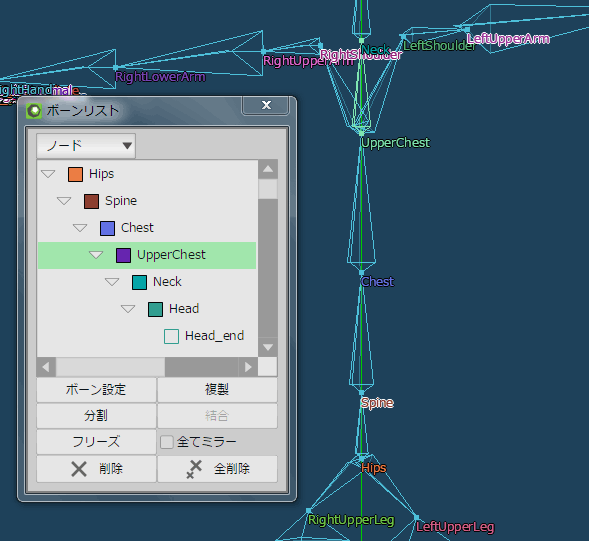The image size is (589, 541).
Task: Click the green Head bone color icon
Action: [156, 309]
